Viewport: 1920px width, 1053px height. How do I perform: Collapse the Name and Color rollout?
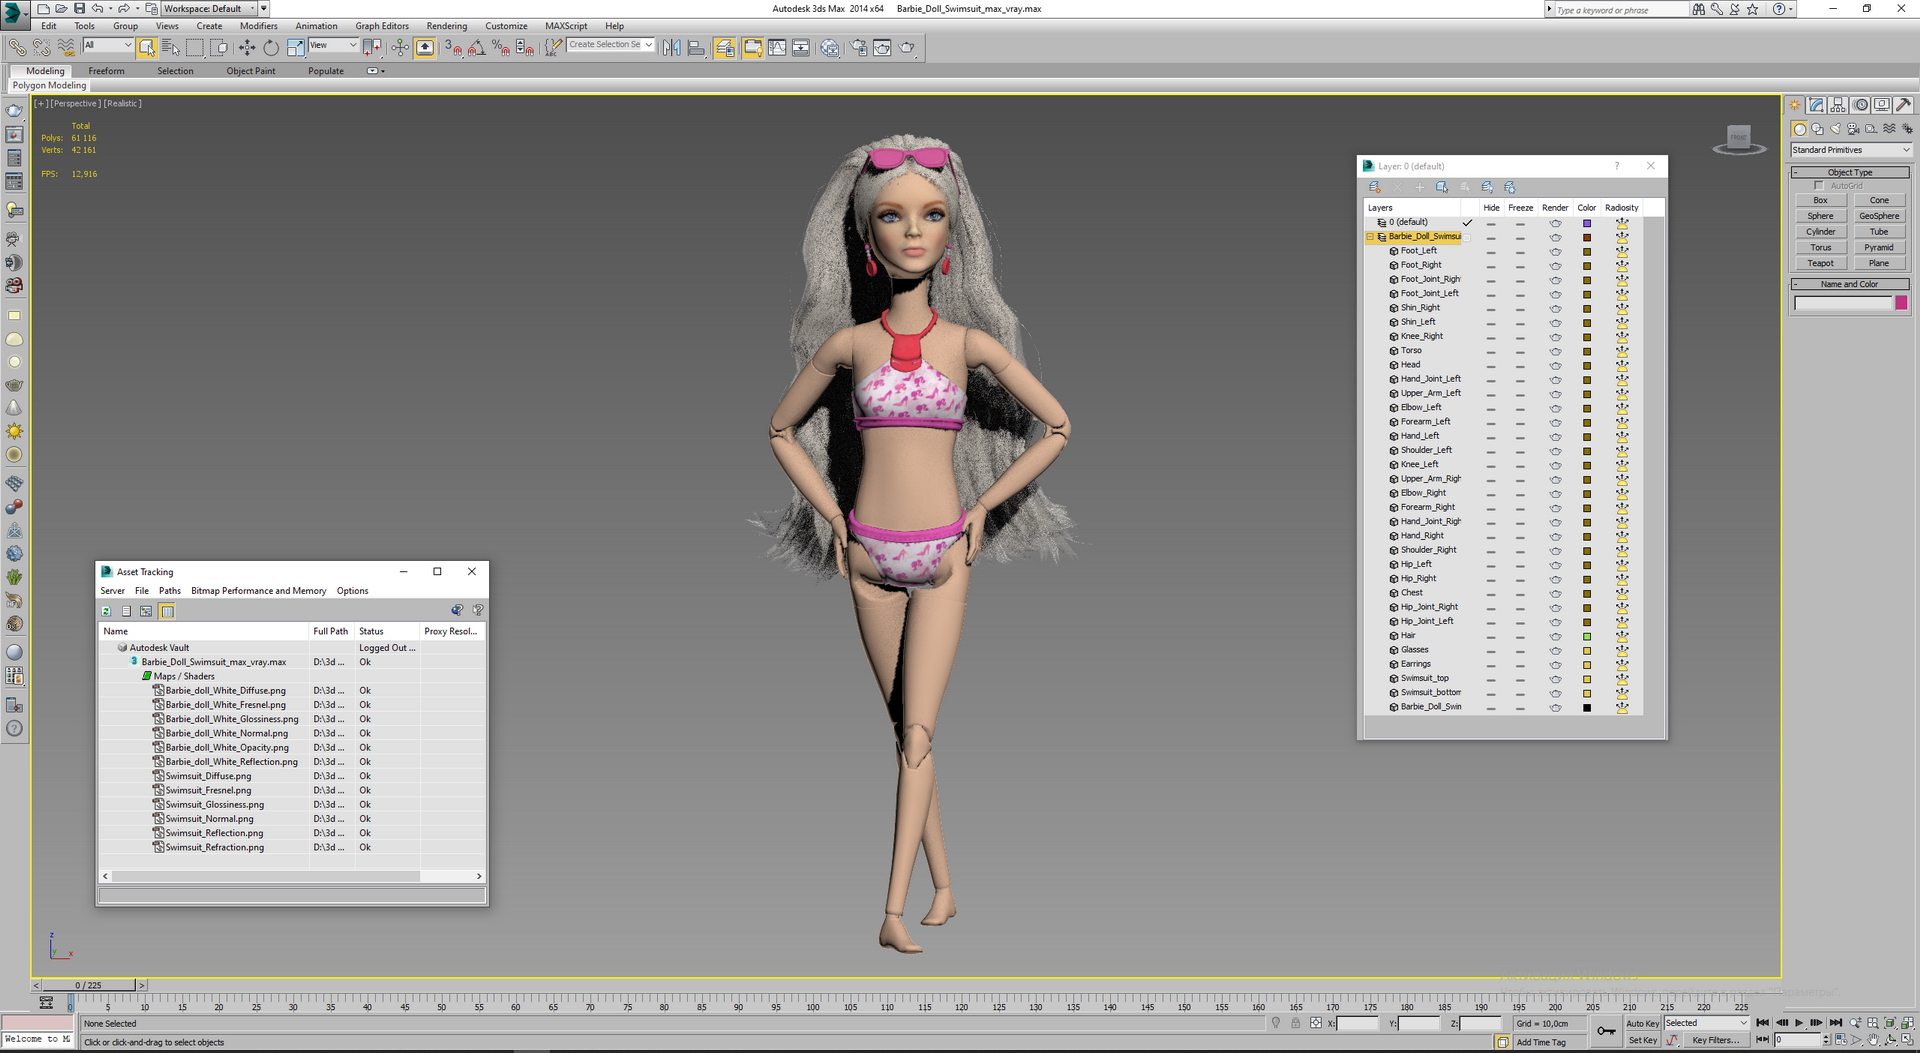1850,285
